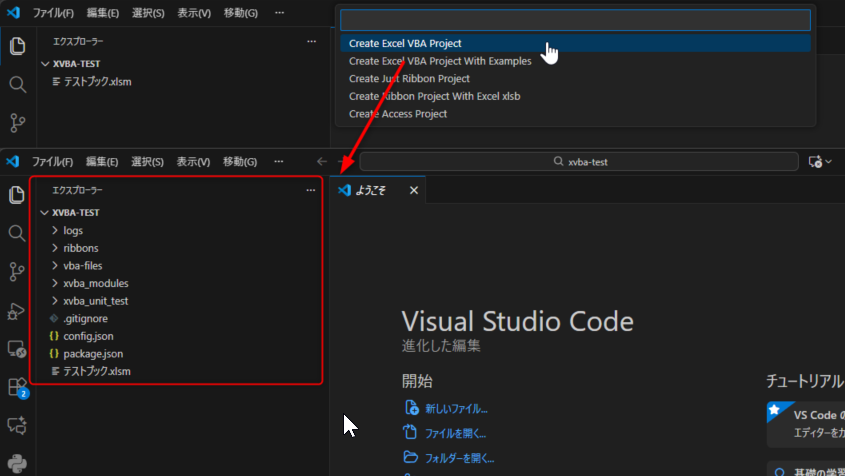Expand the xvba_unit_test folder
Image resolution: width=845 pixels, height=476 pixels.
(x=55, y=301)
